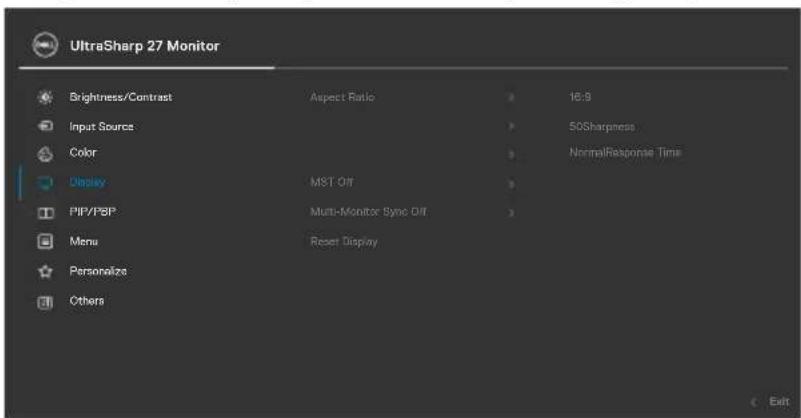801x418 pixels.
Task: Click the 16:9 aspect ratio value
Action: 580,97
